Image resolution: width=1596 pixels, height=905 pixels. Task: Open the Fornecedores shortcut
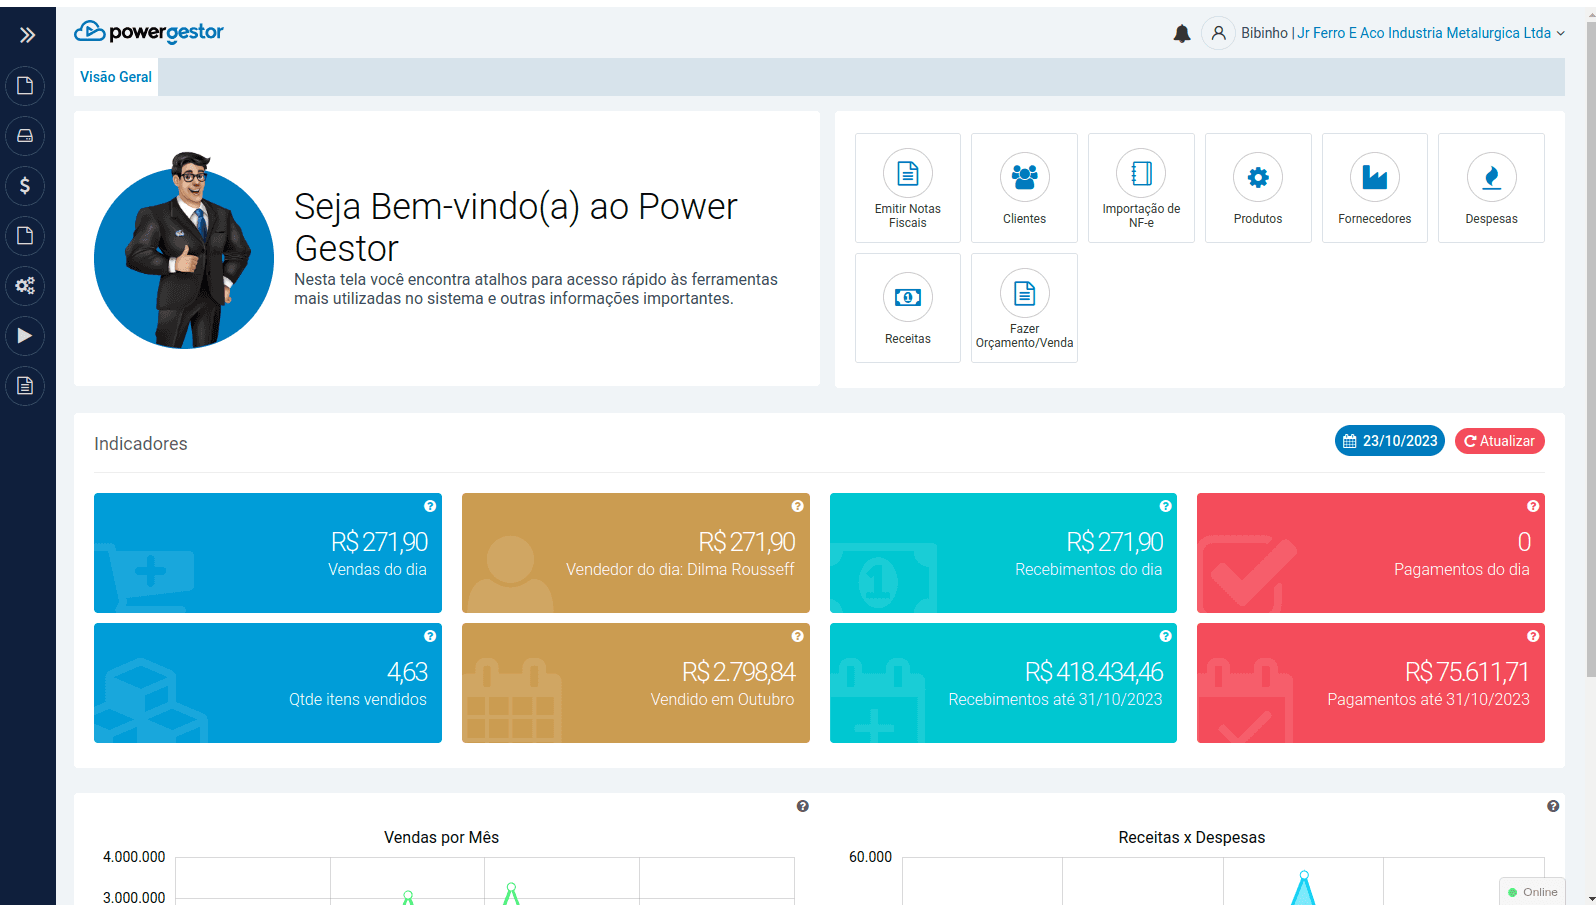[1375, 188]
